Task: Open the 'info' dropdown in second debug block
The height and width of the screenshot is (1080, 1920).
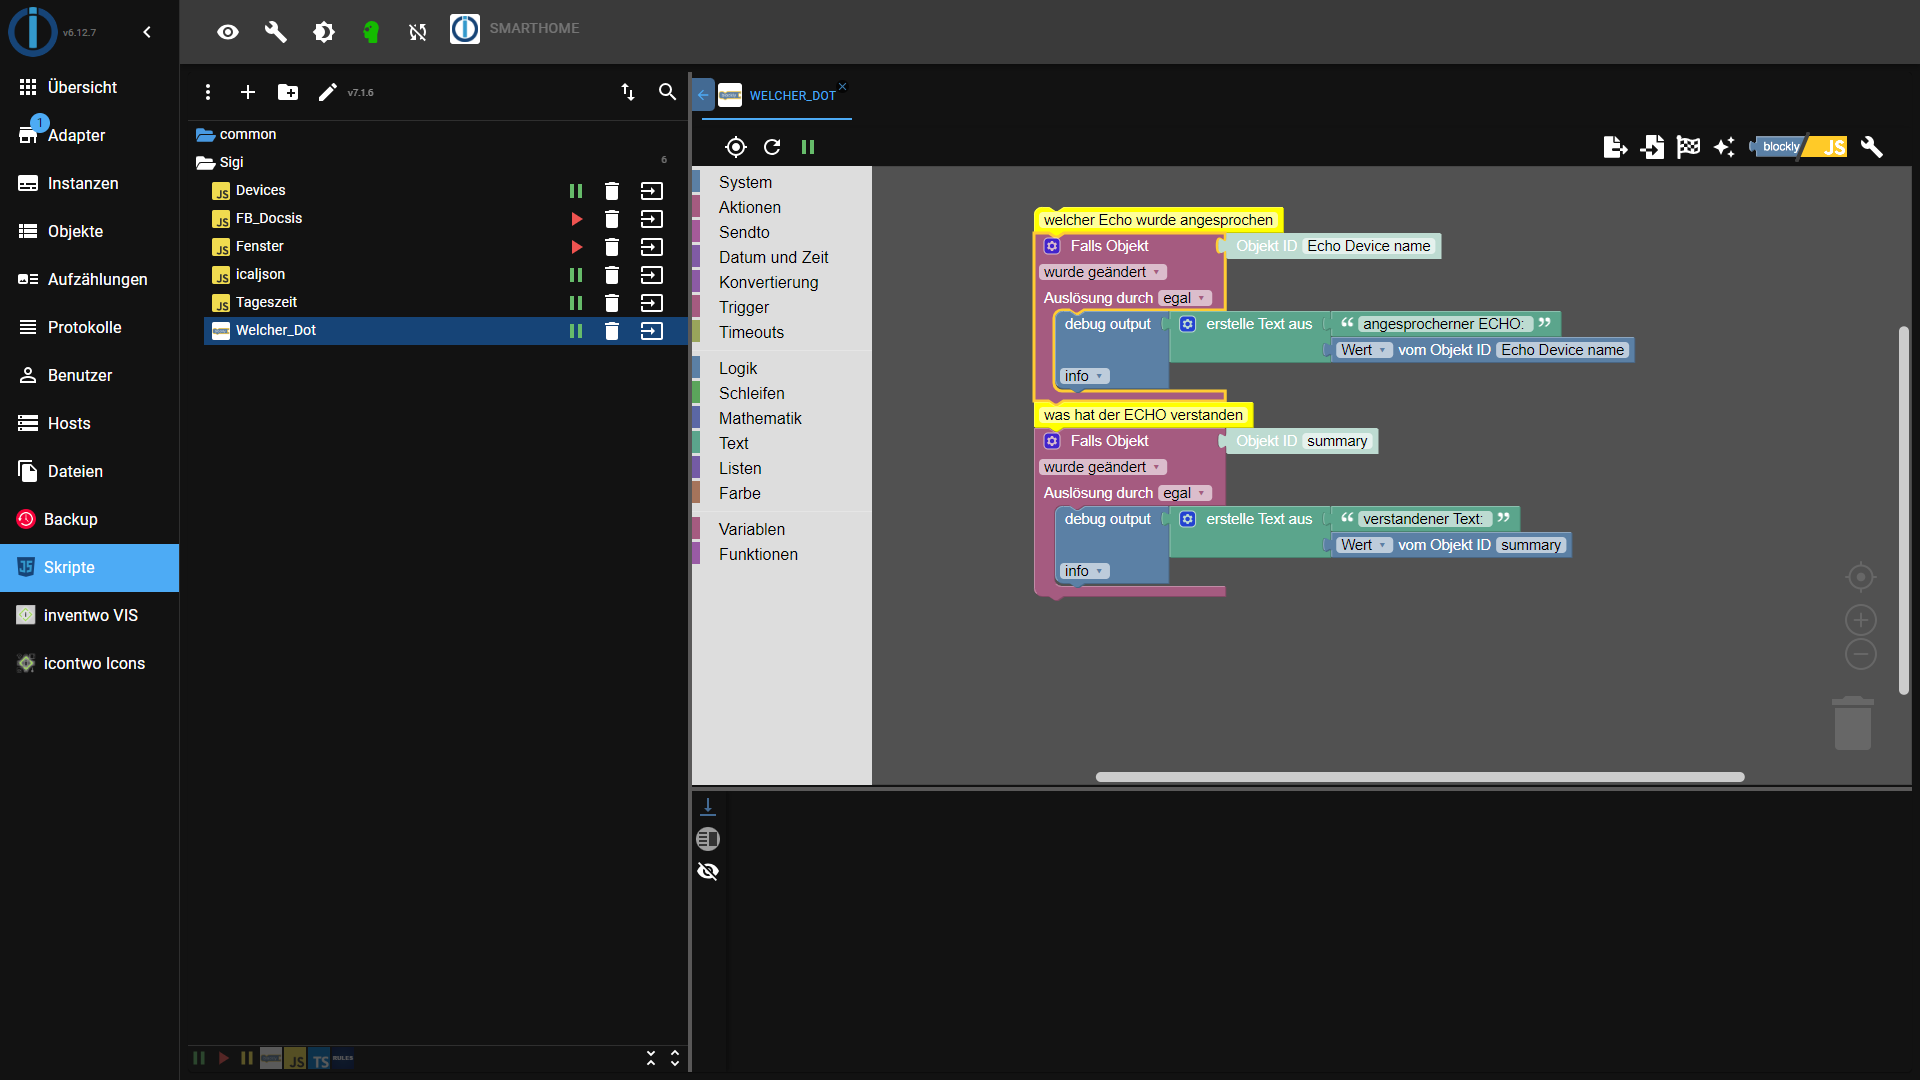Action: coord(1084,571)
